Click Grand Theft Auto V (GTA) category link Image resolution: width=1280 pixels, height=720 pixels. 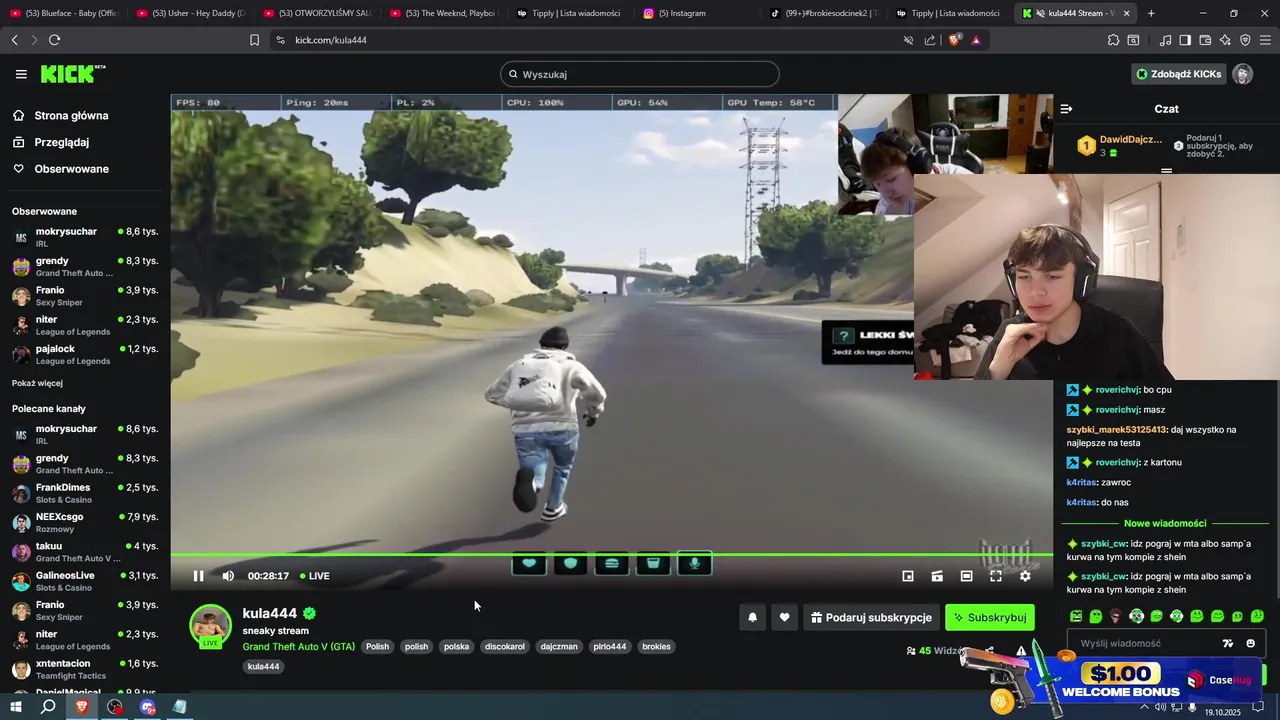pos(298,647)
